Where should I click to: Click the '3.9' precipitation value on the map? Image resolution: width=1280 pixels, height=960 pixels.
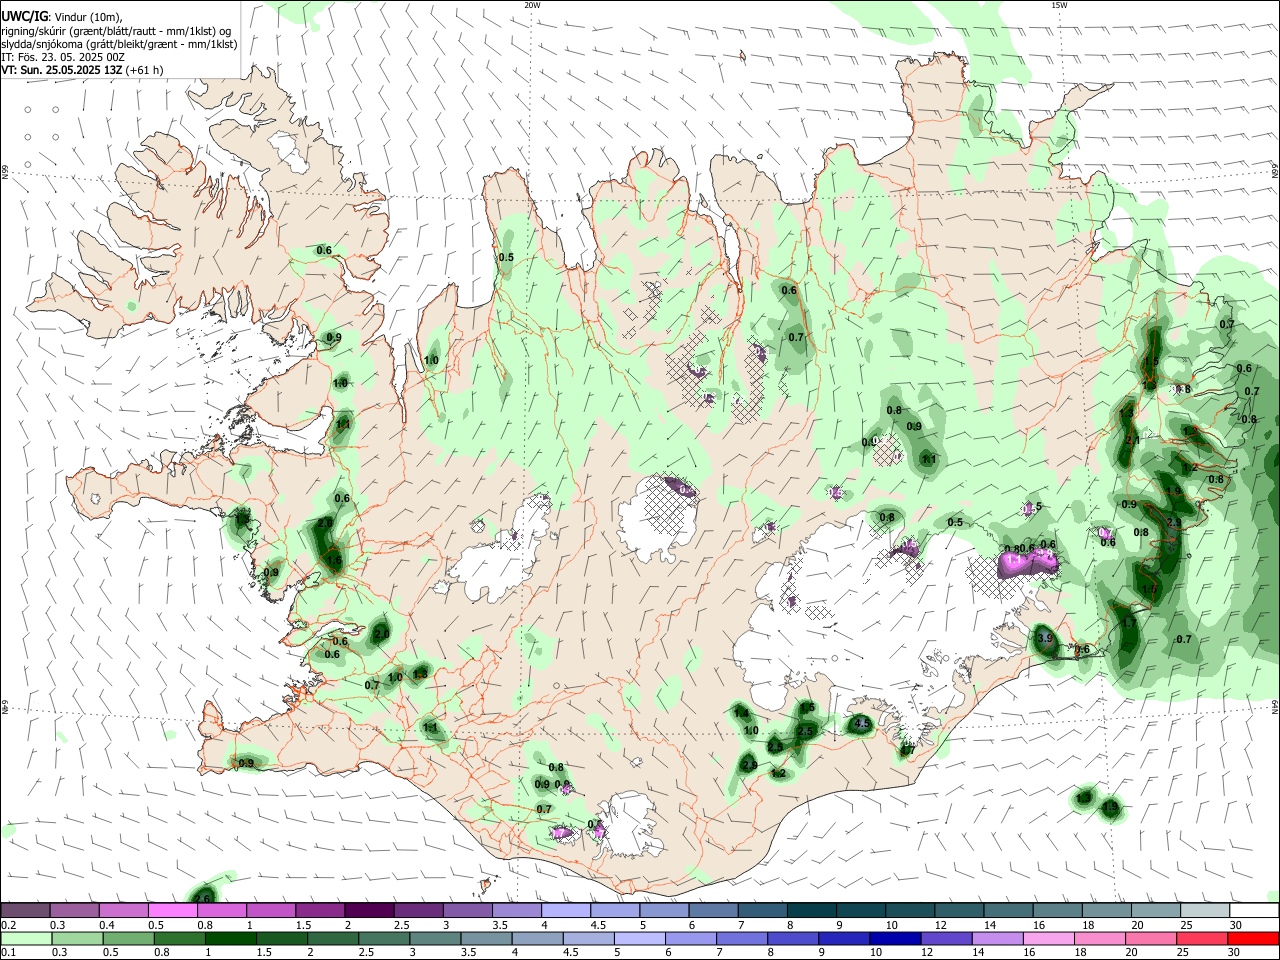1045,638
